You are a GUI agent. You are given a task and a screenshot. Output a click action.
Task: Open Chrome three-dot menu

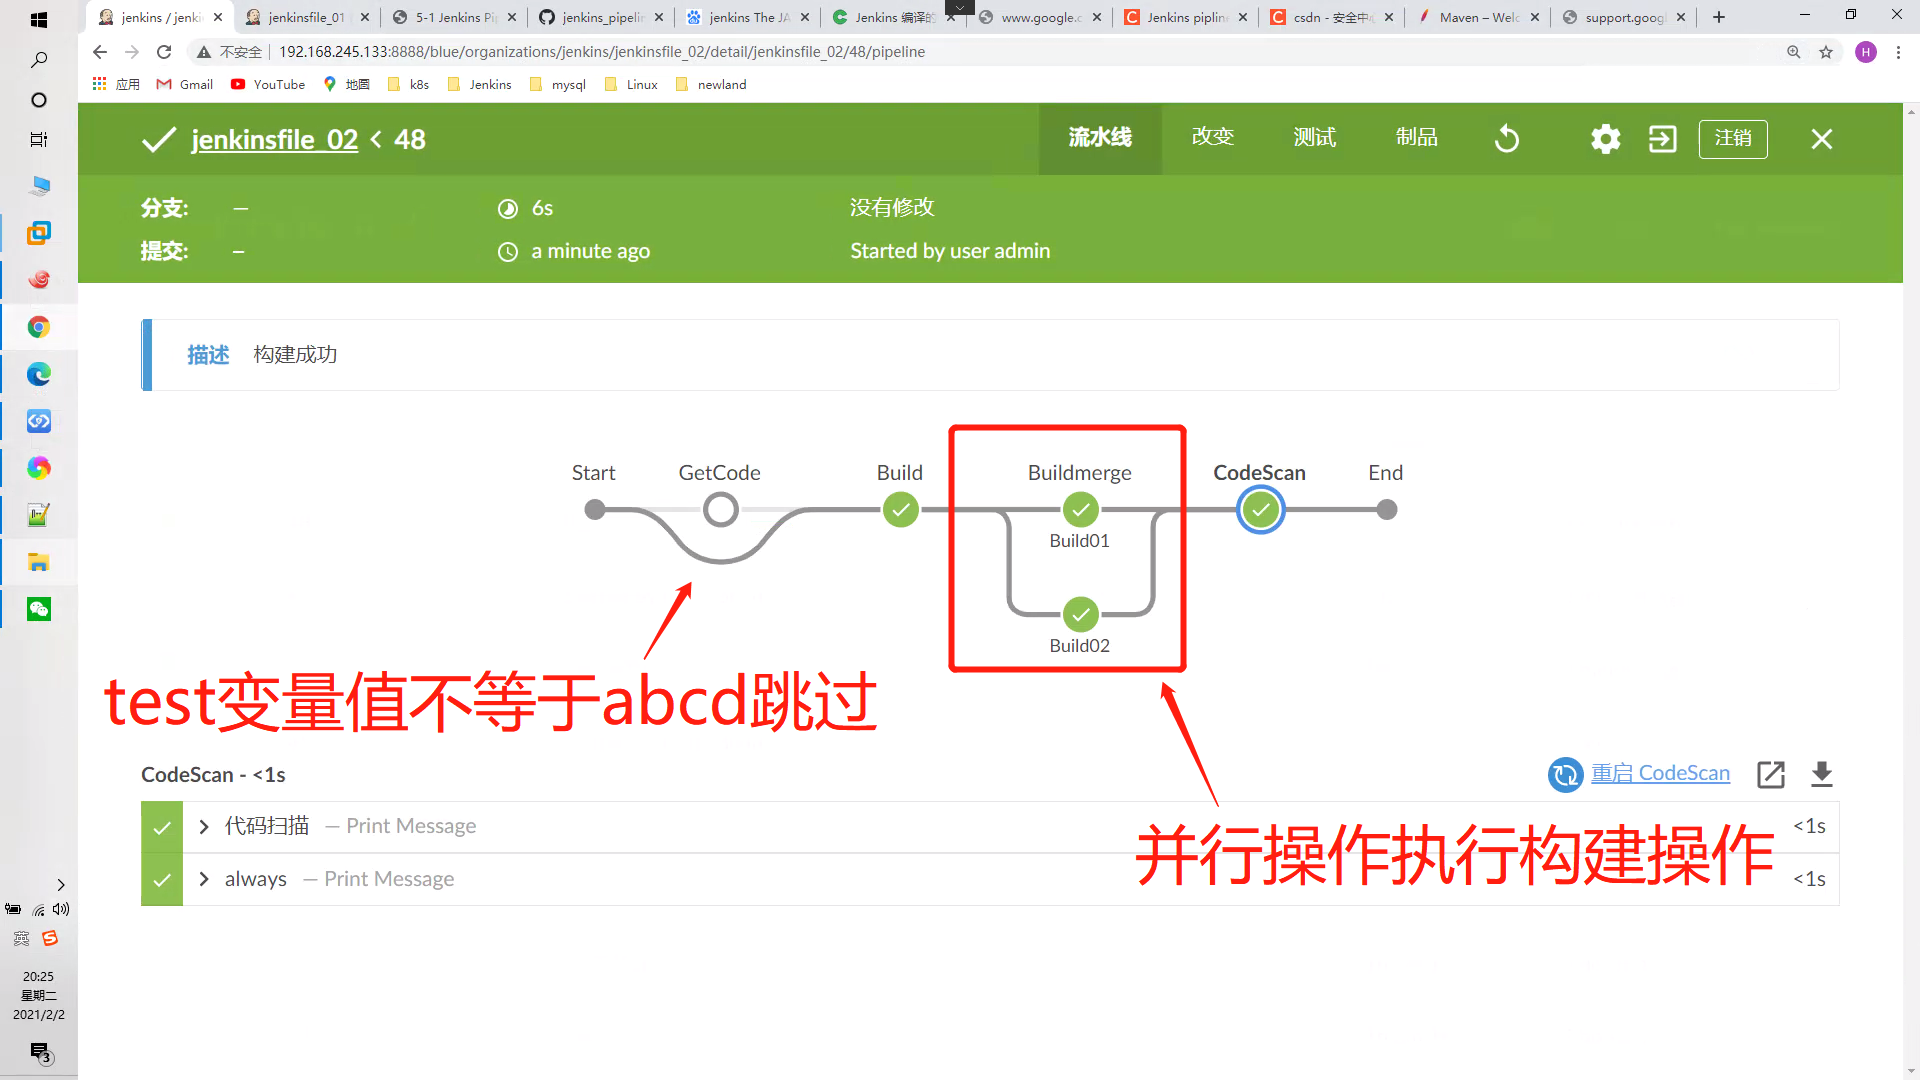click(1898, 52)
